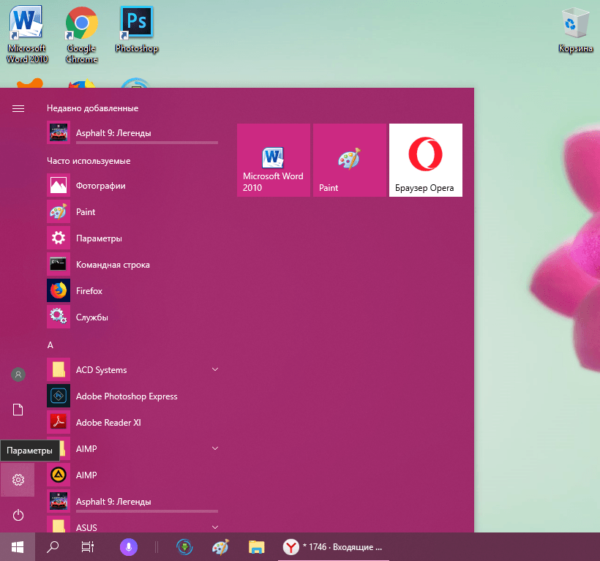
Task: Click the microphone voice assistant taskbar icon
Action: tap(129, 547)
